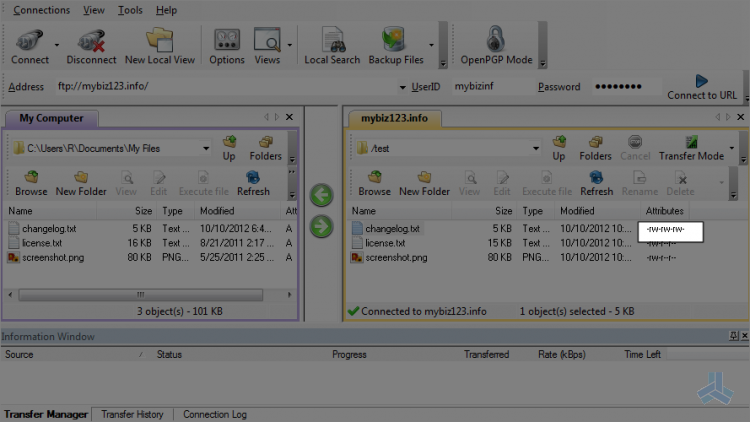This screenshot has width=750, height=422.
Task: Select the My Computer tab
Action: pos(51,118)
